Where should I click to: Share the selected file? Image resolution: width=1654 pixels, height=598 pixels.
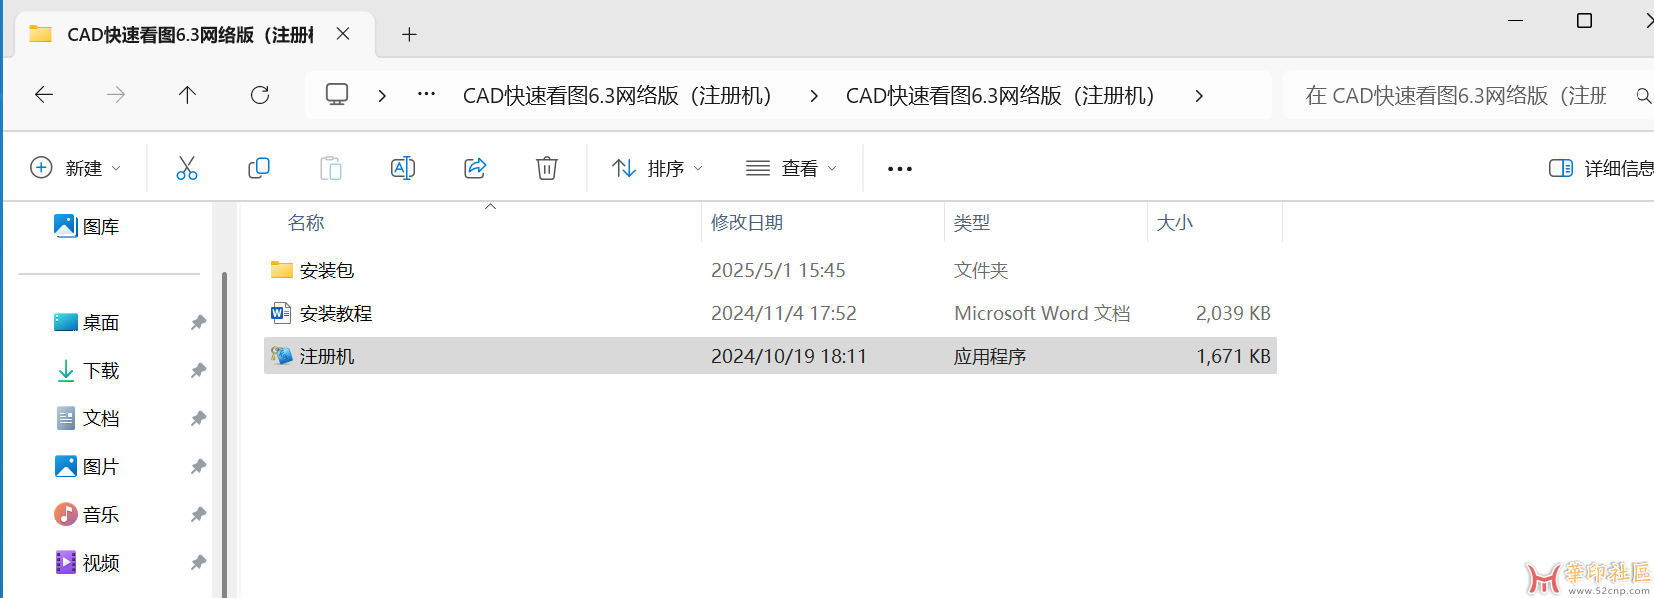point(475,168)
